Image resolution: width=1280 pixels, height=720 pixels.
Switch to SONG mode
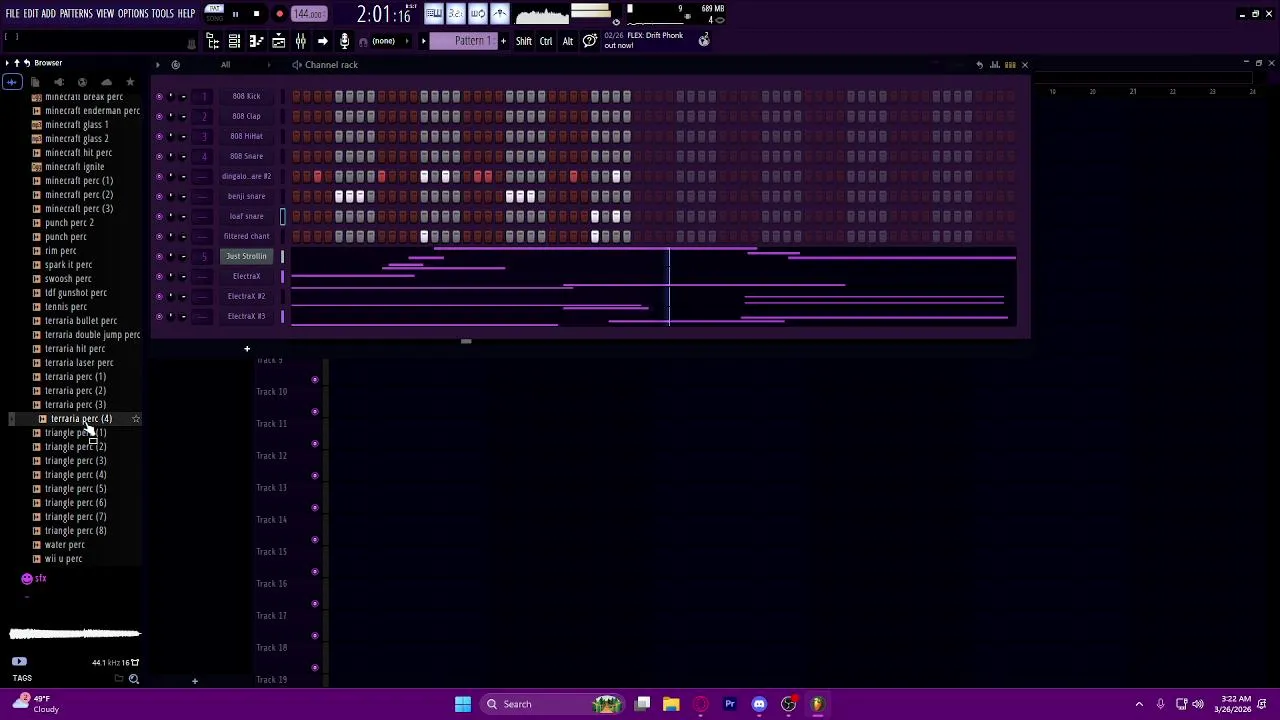point(214,18)
